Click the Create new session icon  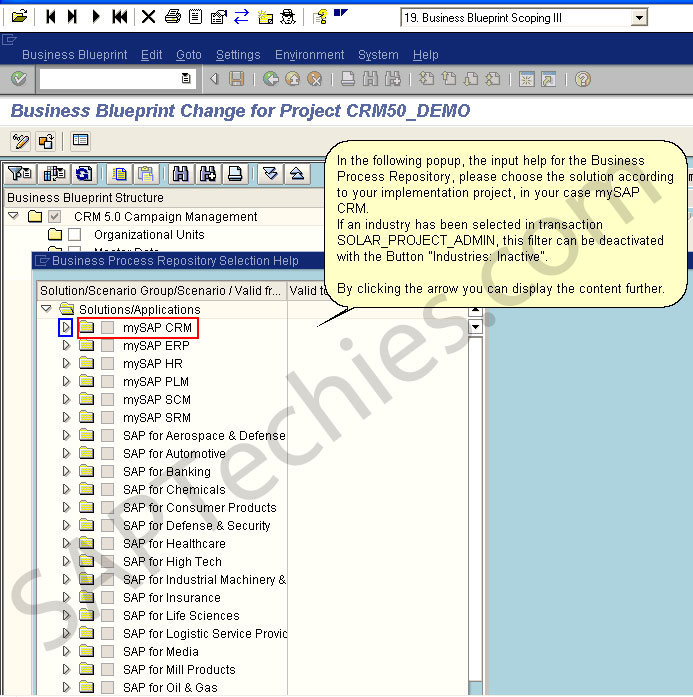(x=526, y=79)
